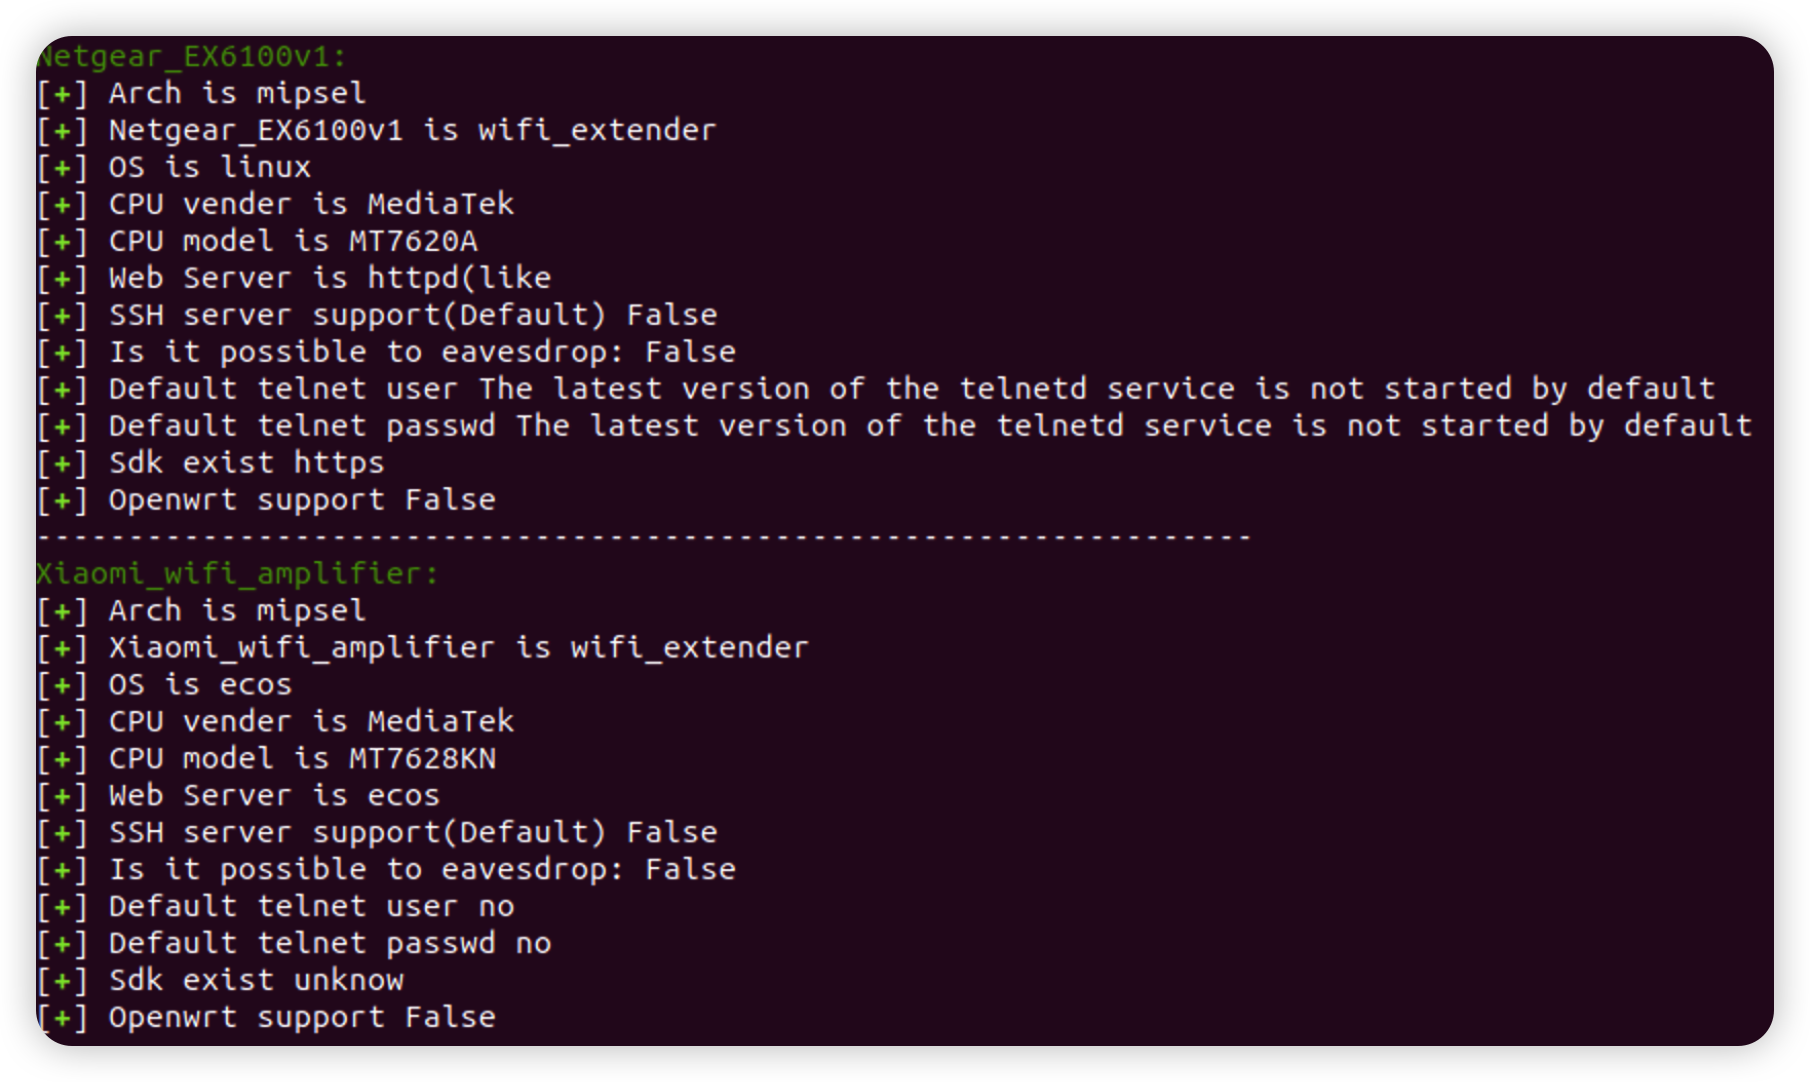Viewport: 1810px width, 1082px height.
Task: Click the green Netgear_EX6100v1 heading
Action: 191,57
